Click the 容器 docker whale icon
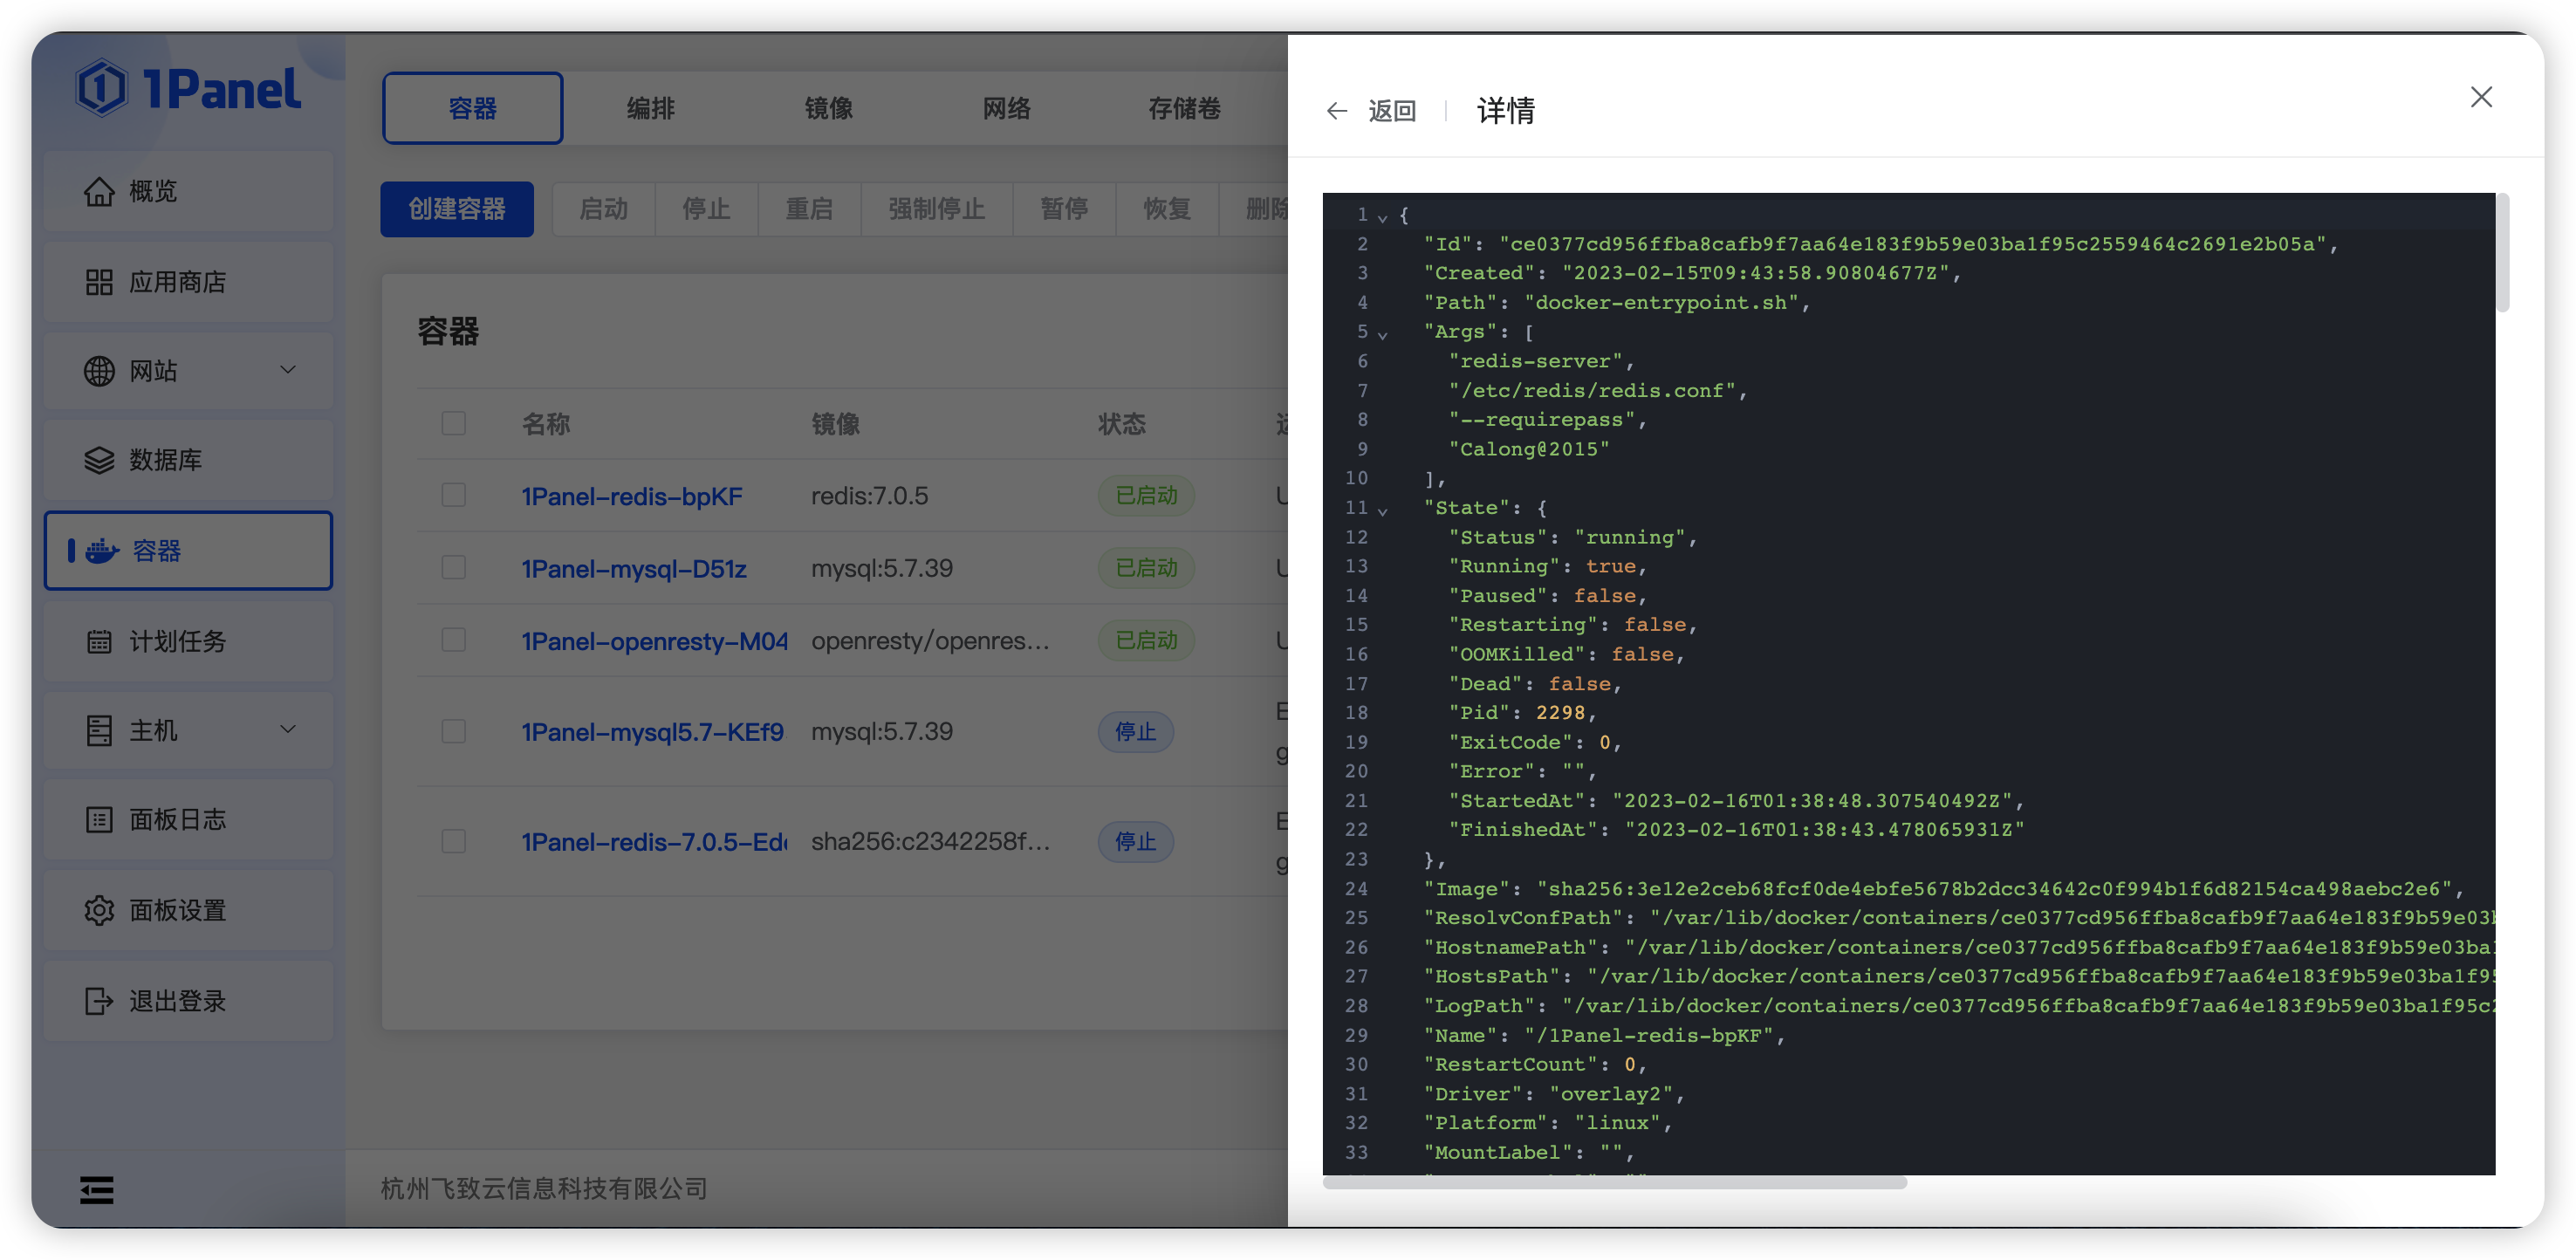This screenshot has height=1260, width=2576. coord(102,551)
